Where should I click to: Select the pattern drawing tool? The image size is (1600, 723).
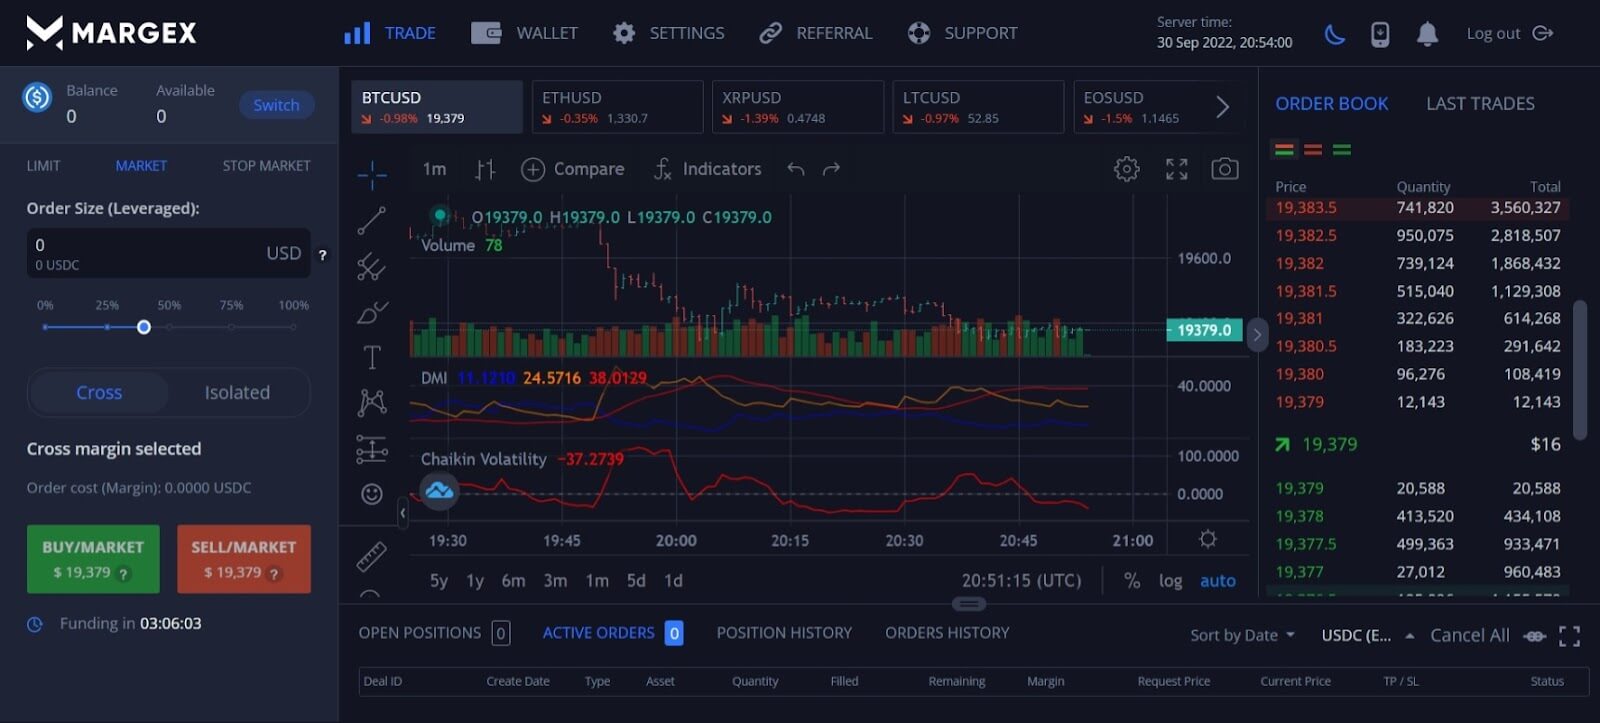point(372,402)
